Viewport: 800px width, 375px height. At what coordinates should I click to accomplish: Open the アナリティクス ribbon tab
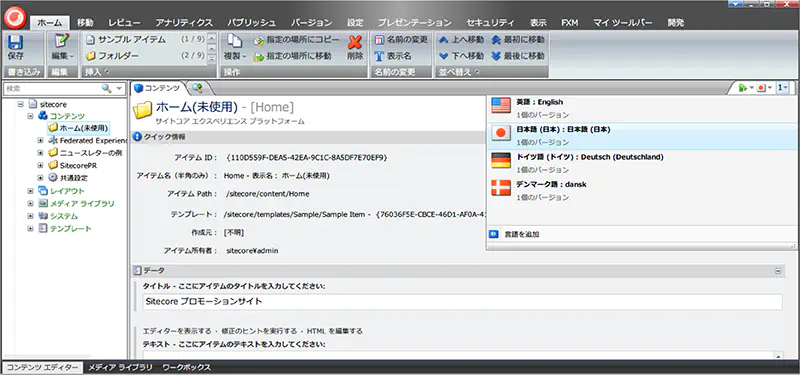pyautogui.click(x=184, y=22)
